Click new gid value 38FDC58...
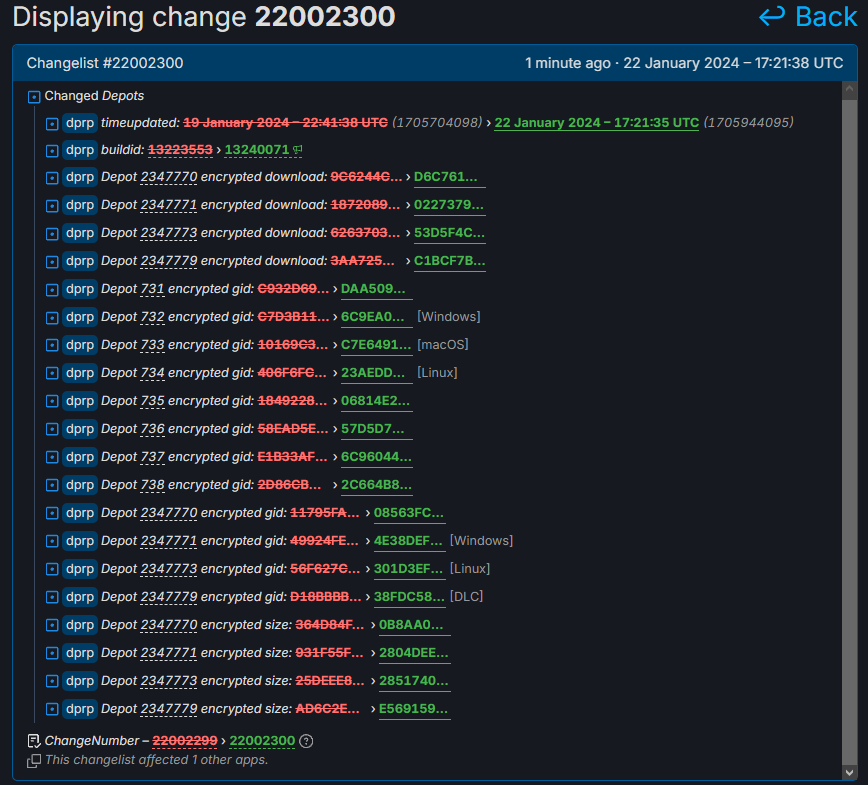The image size is (868, 785). click(x=410, y=597)
